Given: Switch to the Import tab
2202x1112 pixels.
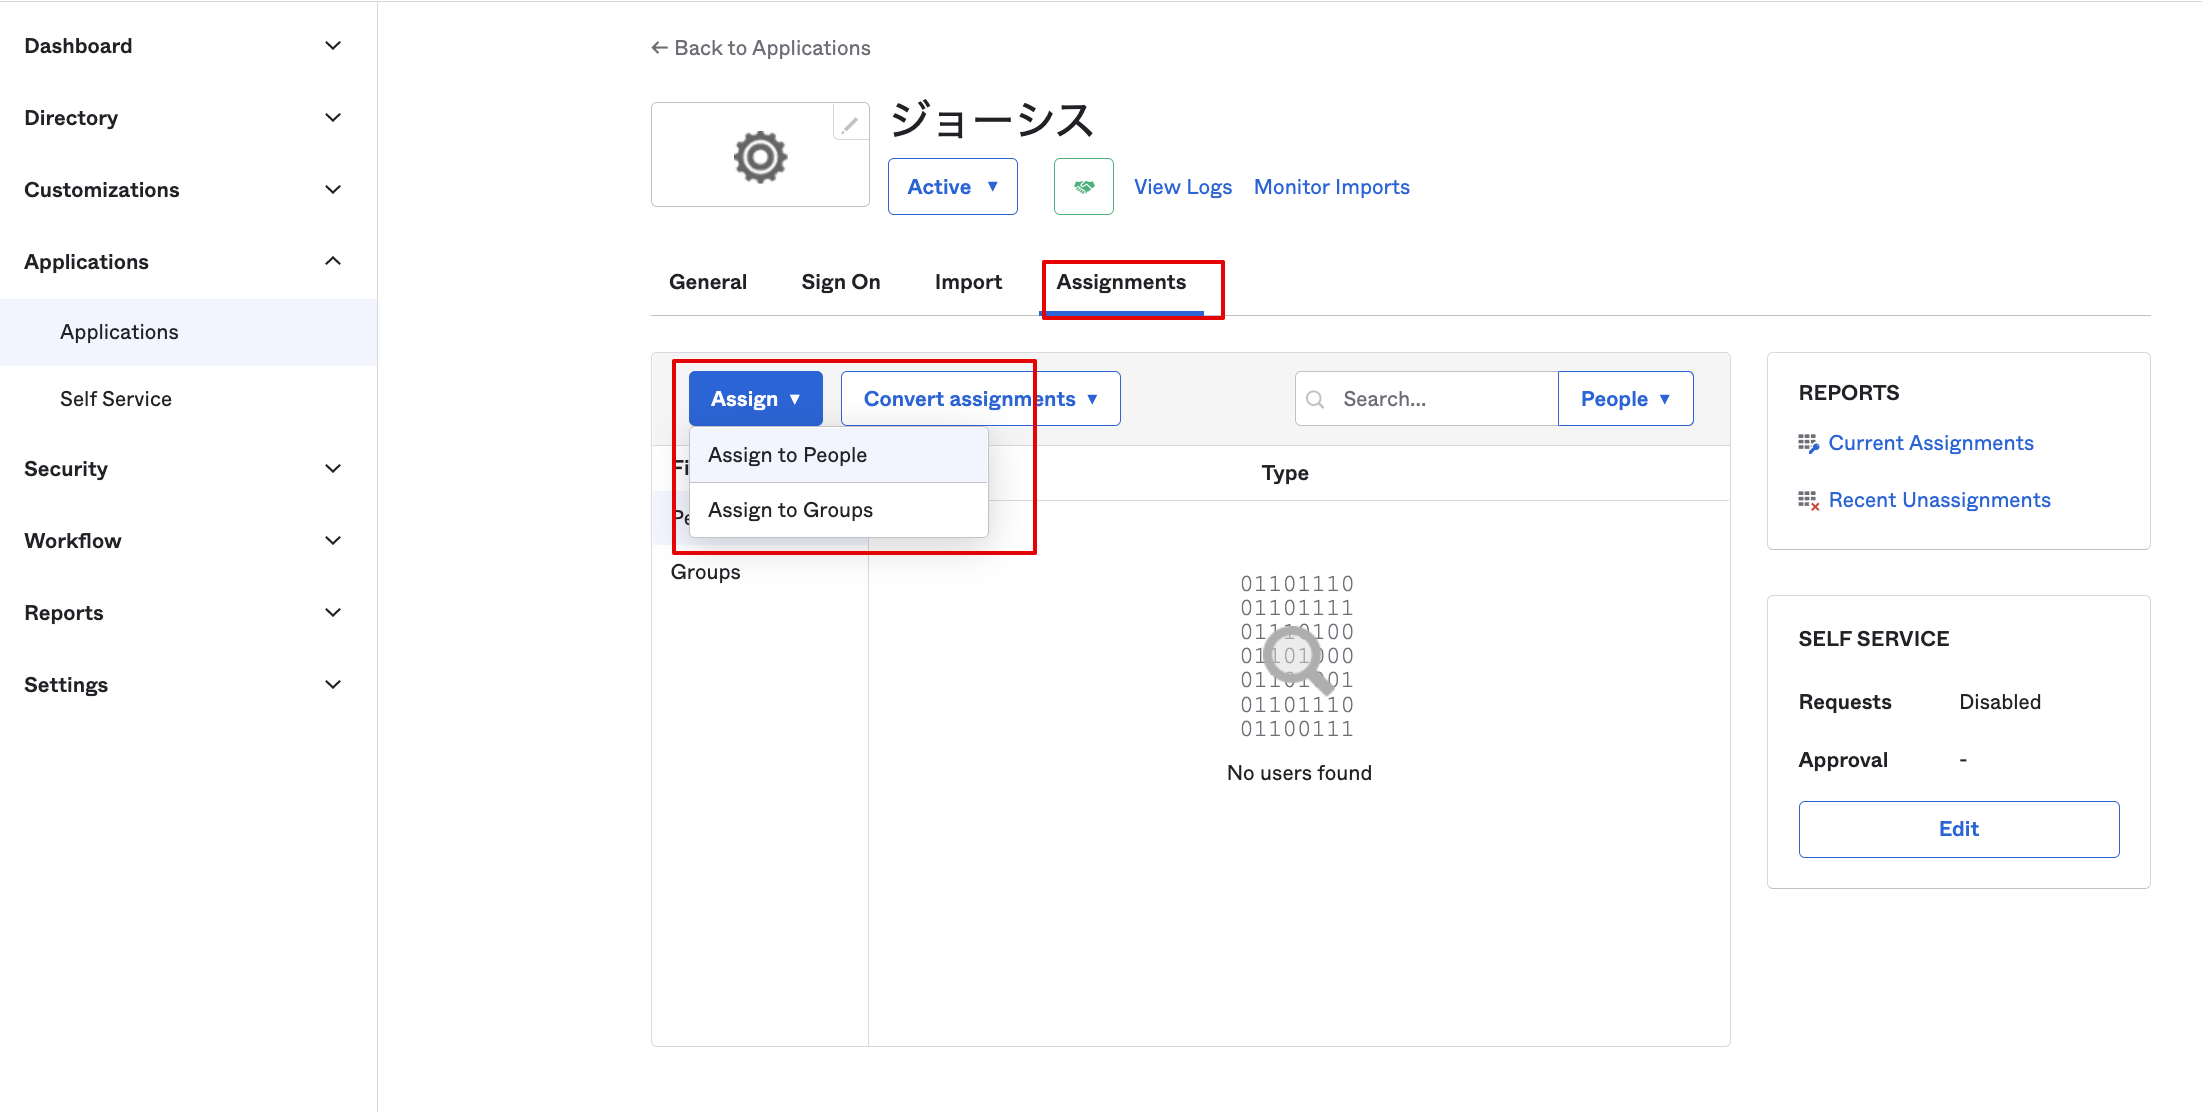Looking at the screenshot, I should coord(967,282).
